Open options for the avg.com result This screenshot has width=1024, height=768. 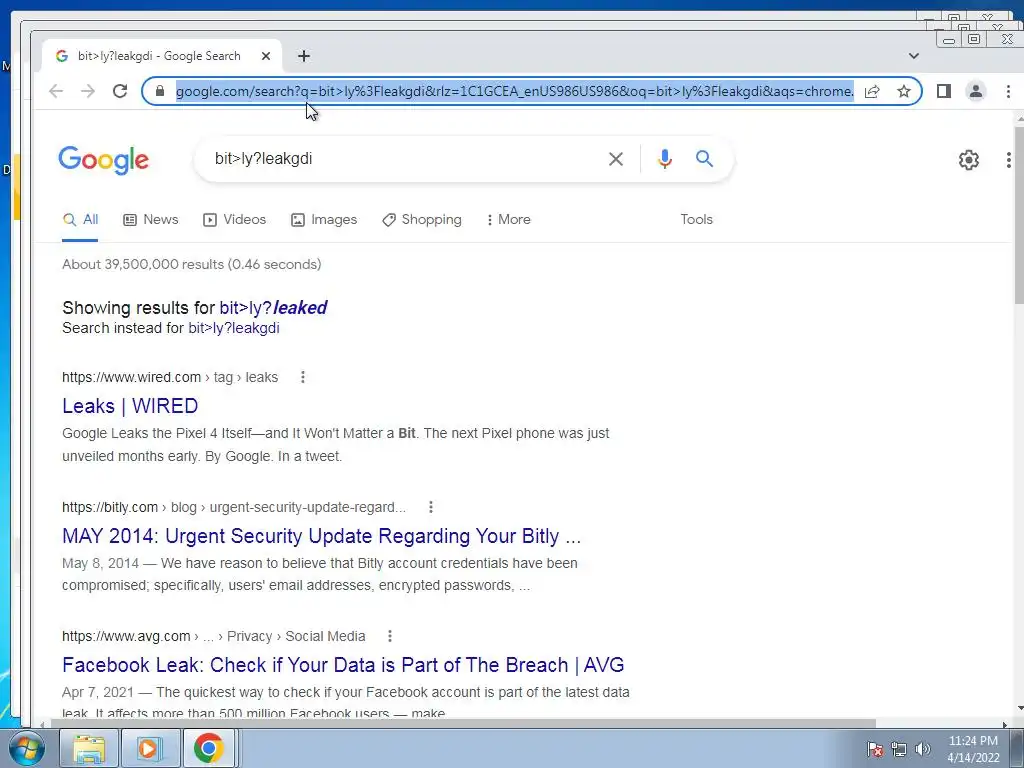click(x=389, y=635)
